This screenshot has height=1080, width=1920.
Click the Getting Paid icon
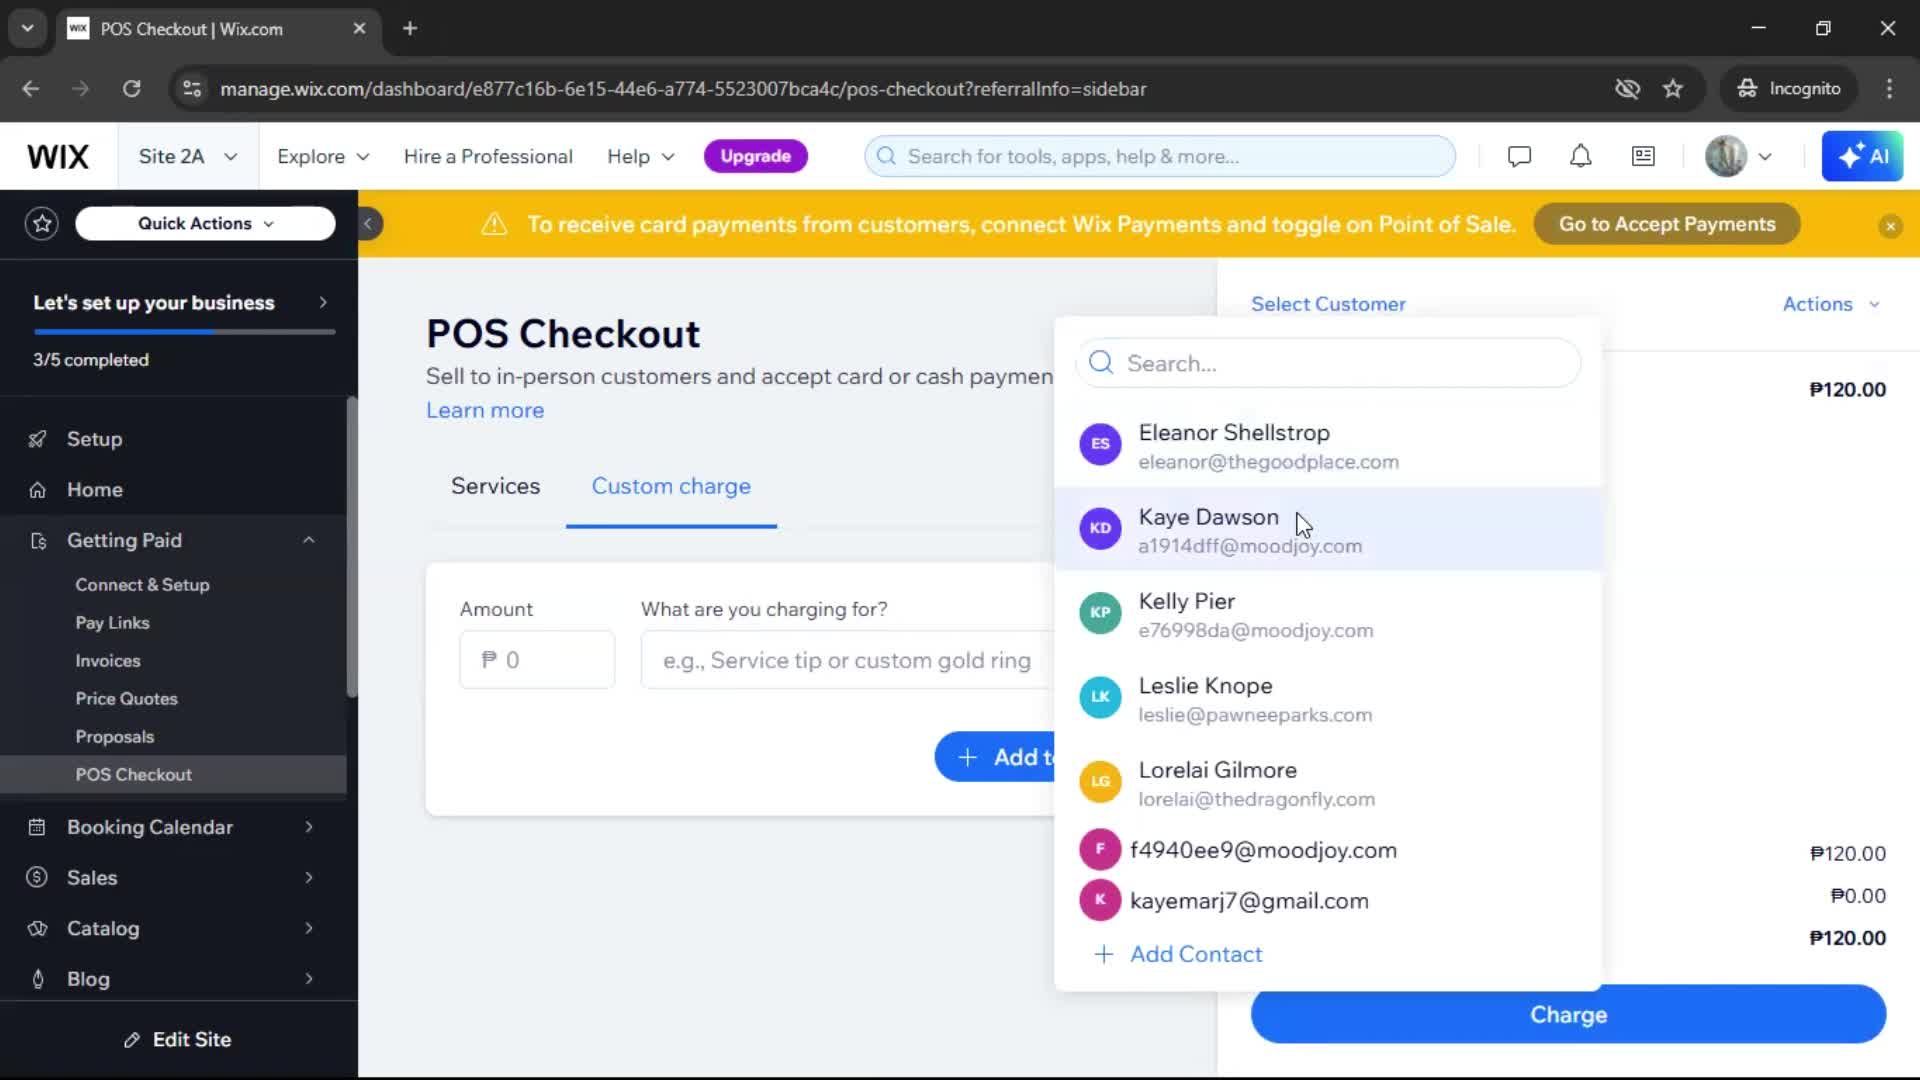[x=38, y=541]
